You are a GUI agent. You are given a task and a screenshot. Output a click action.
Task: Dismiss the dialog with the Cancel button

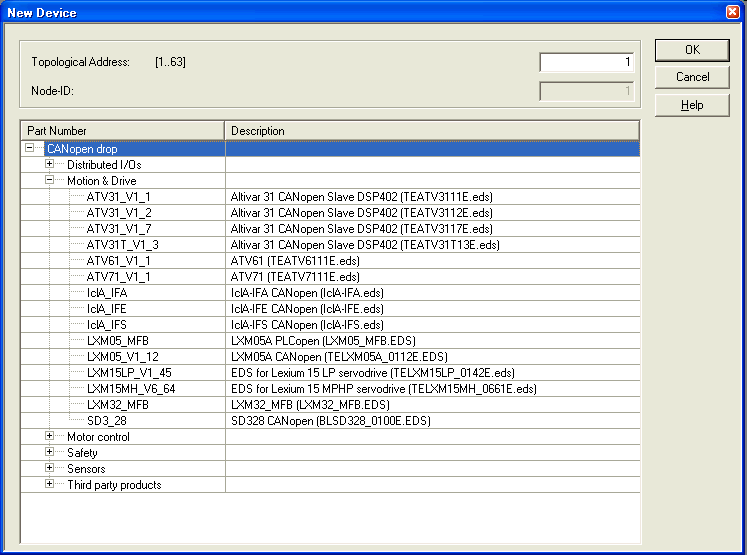coord(692,77)
